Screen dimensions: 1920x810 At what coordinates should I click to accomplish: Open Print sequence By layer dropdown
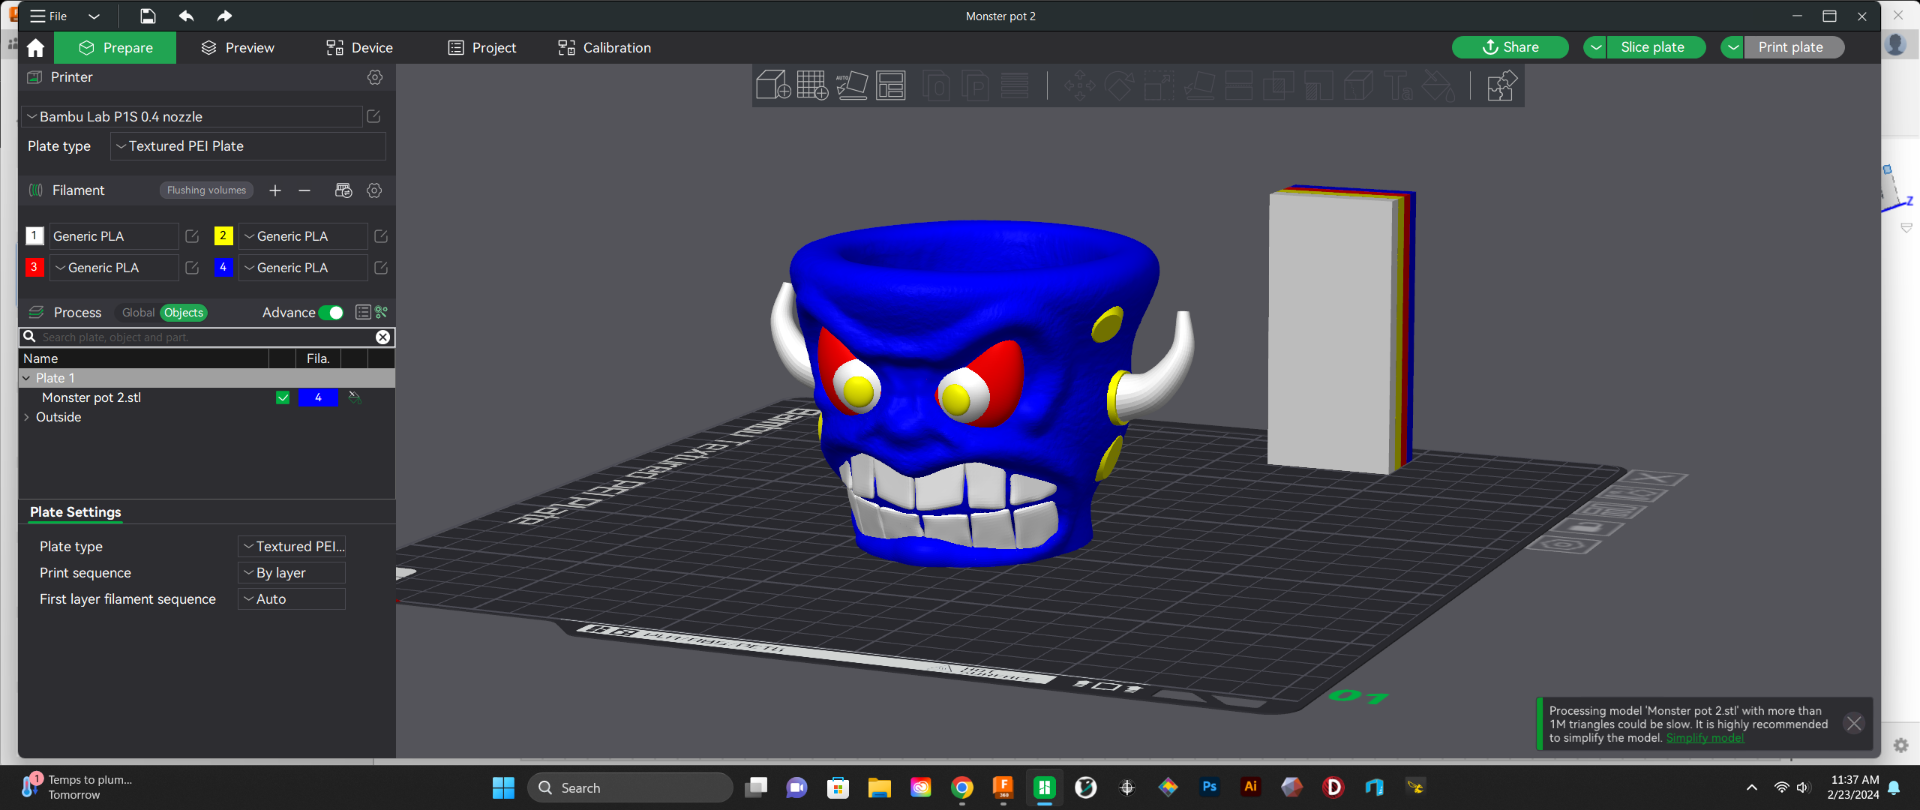(x=292, y=573)
